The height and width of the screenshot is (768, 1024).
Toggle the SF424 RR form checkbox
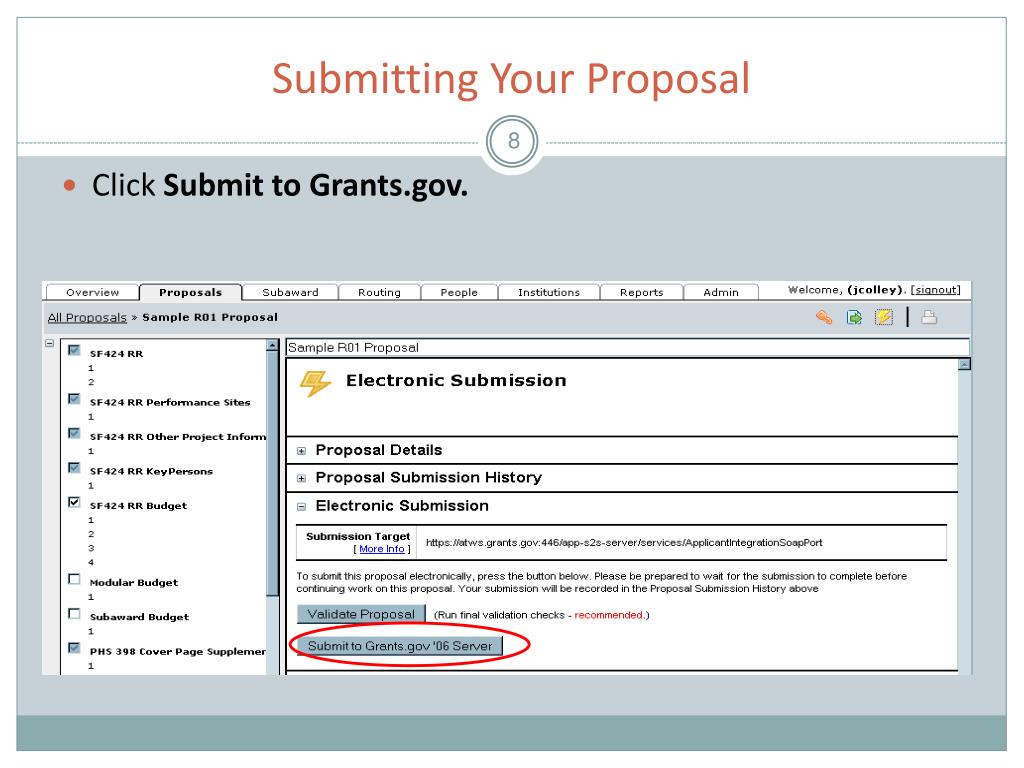pos(74,350)
